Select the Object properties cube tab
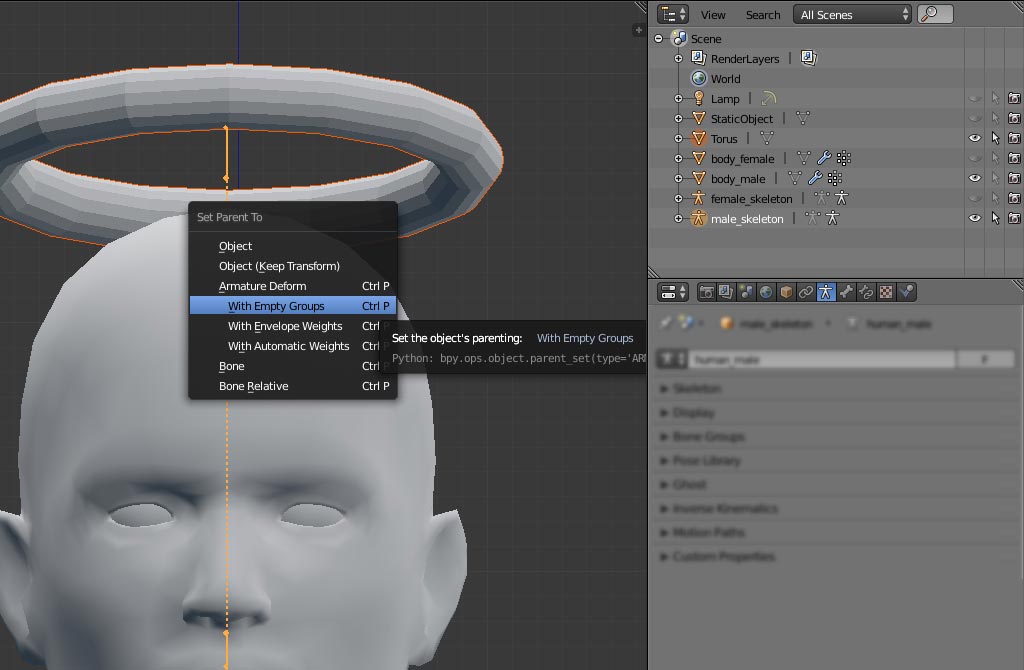Image resolution: width=1024 pixels, height=670 pixels. pyautogui.click(x=786, y=292)
